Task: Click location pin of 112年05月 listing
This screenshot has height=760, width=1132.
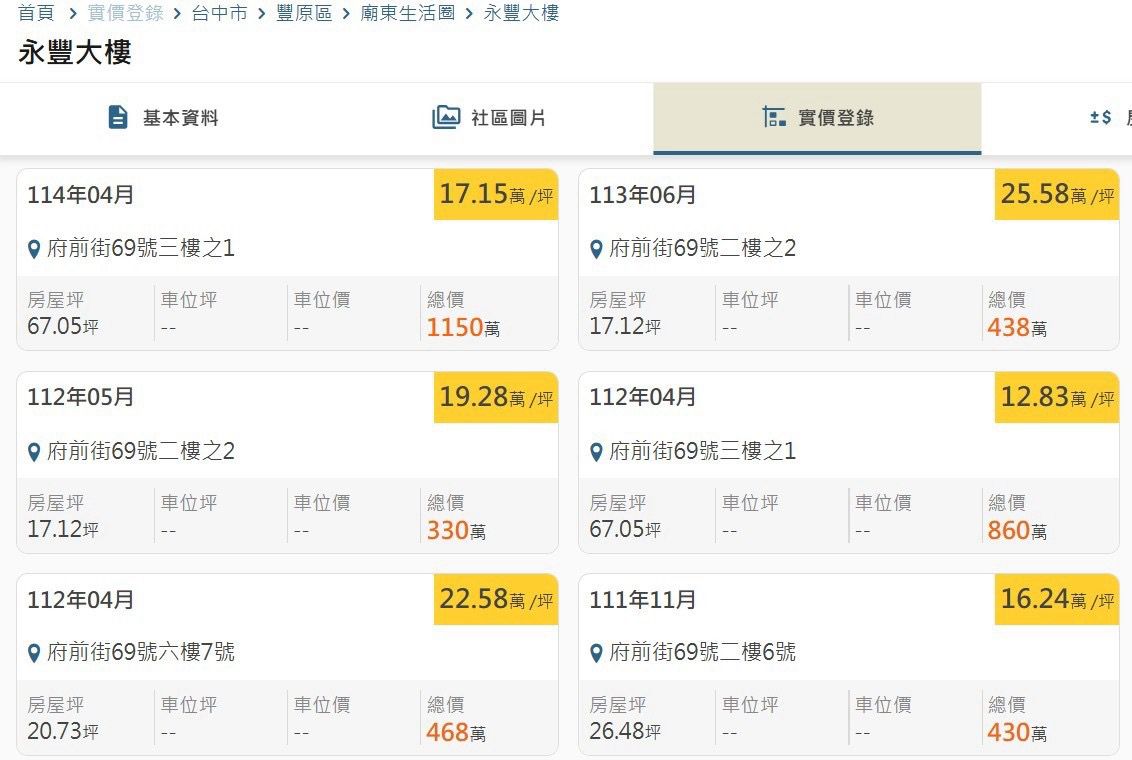Action: [35, 452]
